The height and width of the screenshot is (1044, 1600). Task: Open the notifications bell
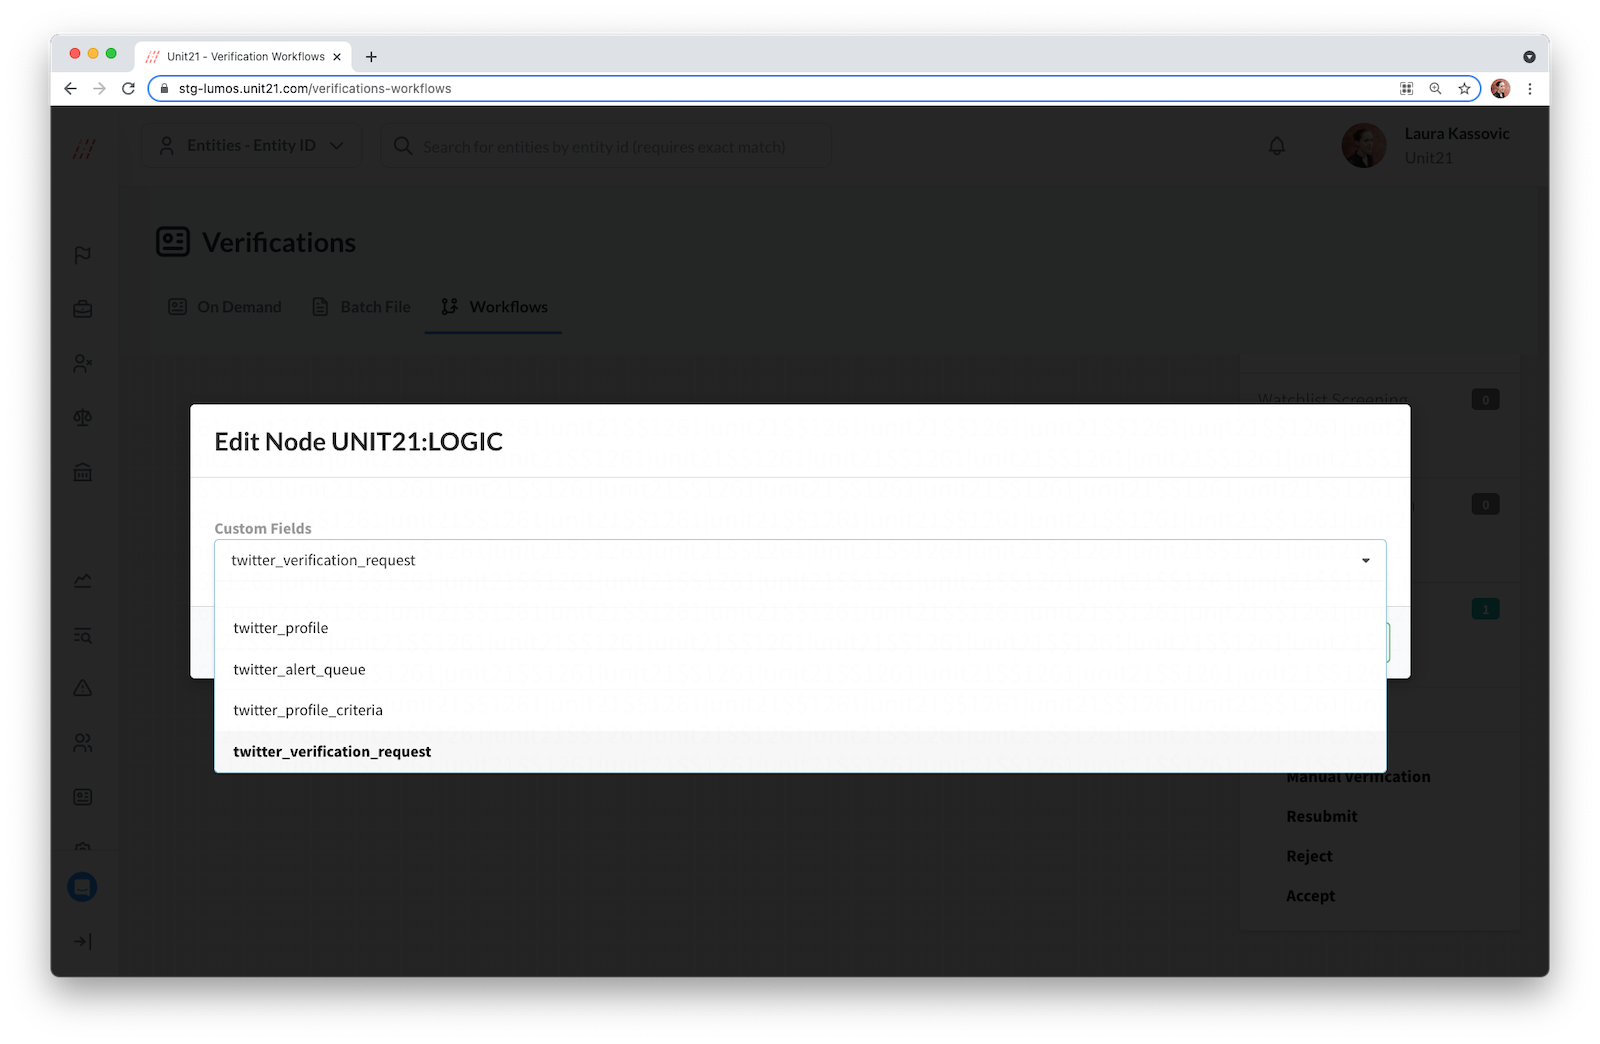click(1277, 146)
